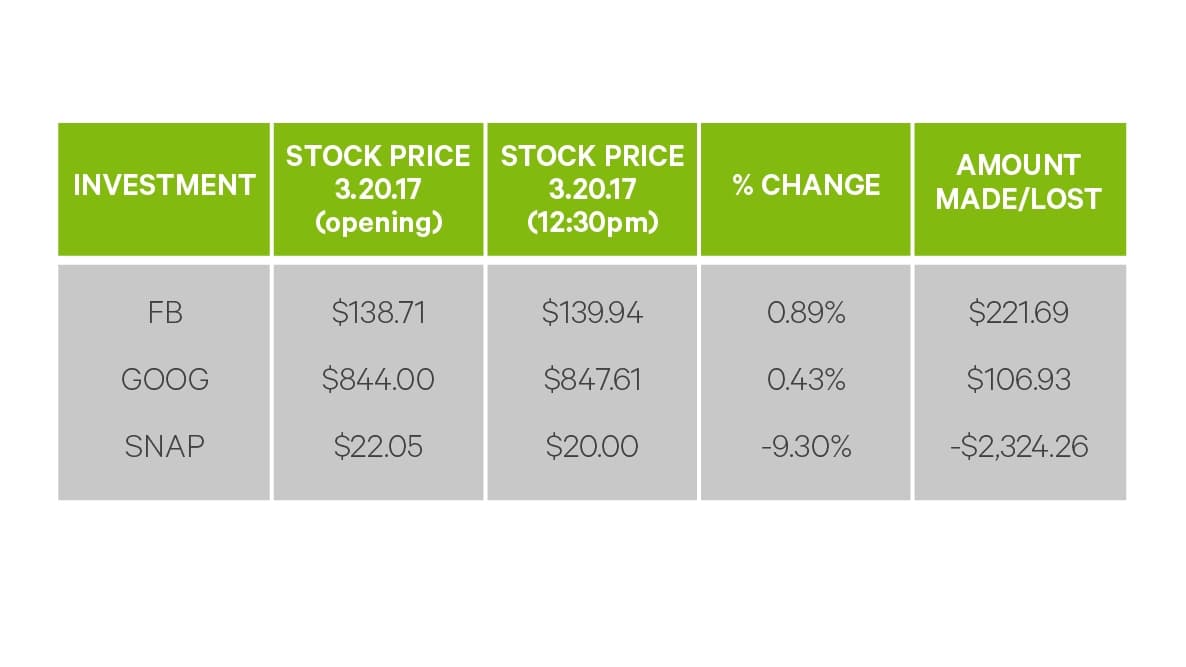Screen dimensions: 1186x667
Task: Click the $221.69 amount made
Action: 1019,313
